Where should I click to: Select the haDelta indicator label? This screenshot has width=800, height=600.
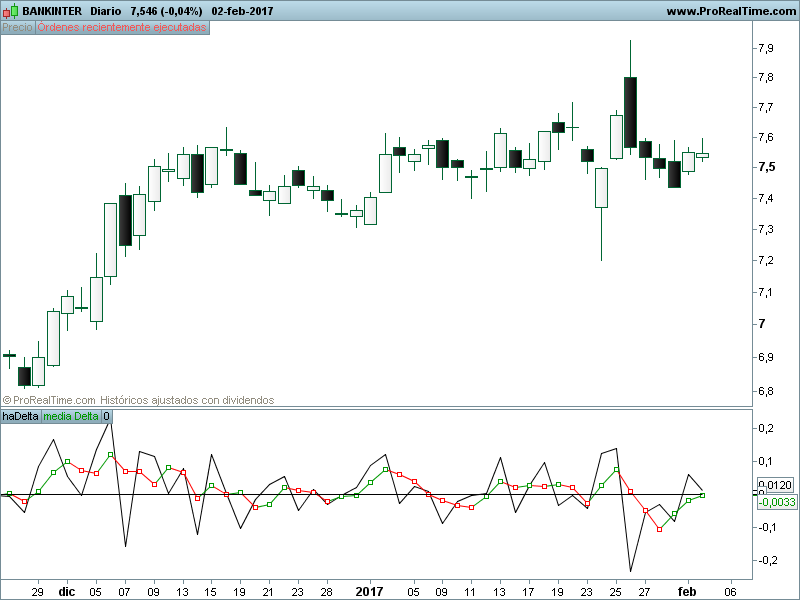click(x=20, y=416)
